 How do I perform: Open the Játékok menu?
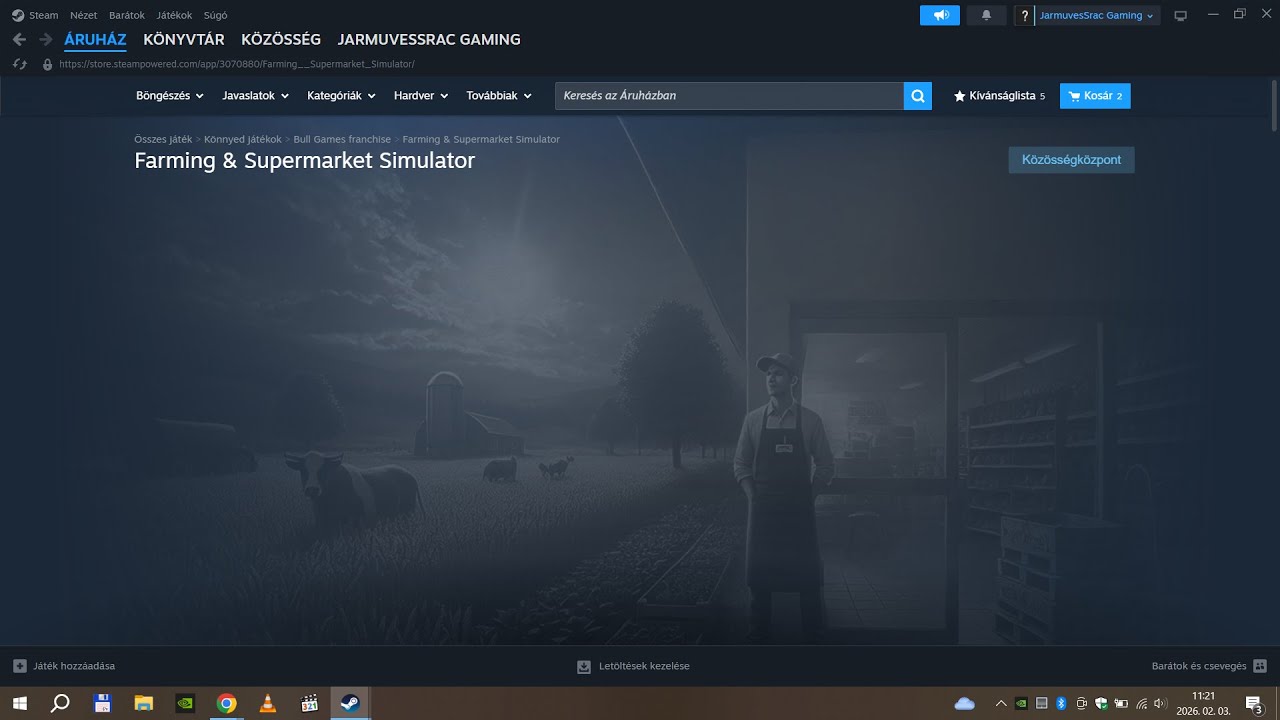[x=174, y=15]
